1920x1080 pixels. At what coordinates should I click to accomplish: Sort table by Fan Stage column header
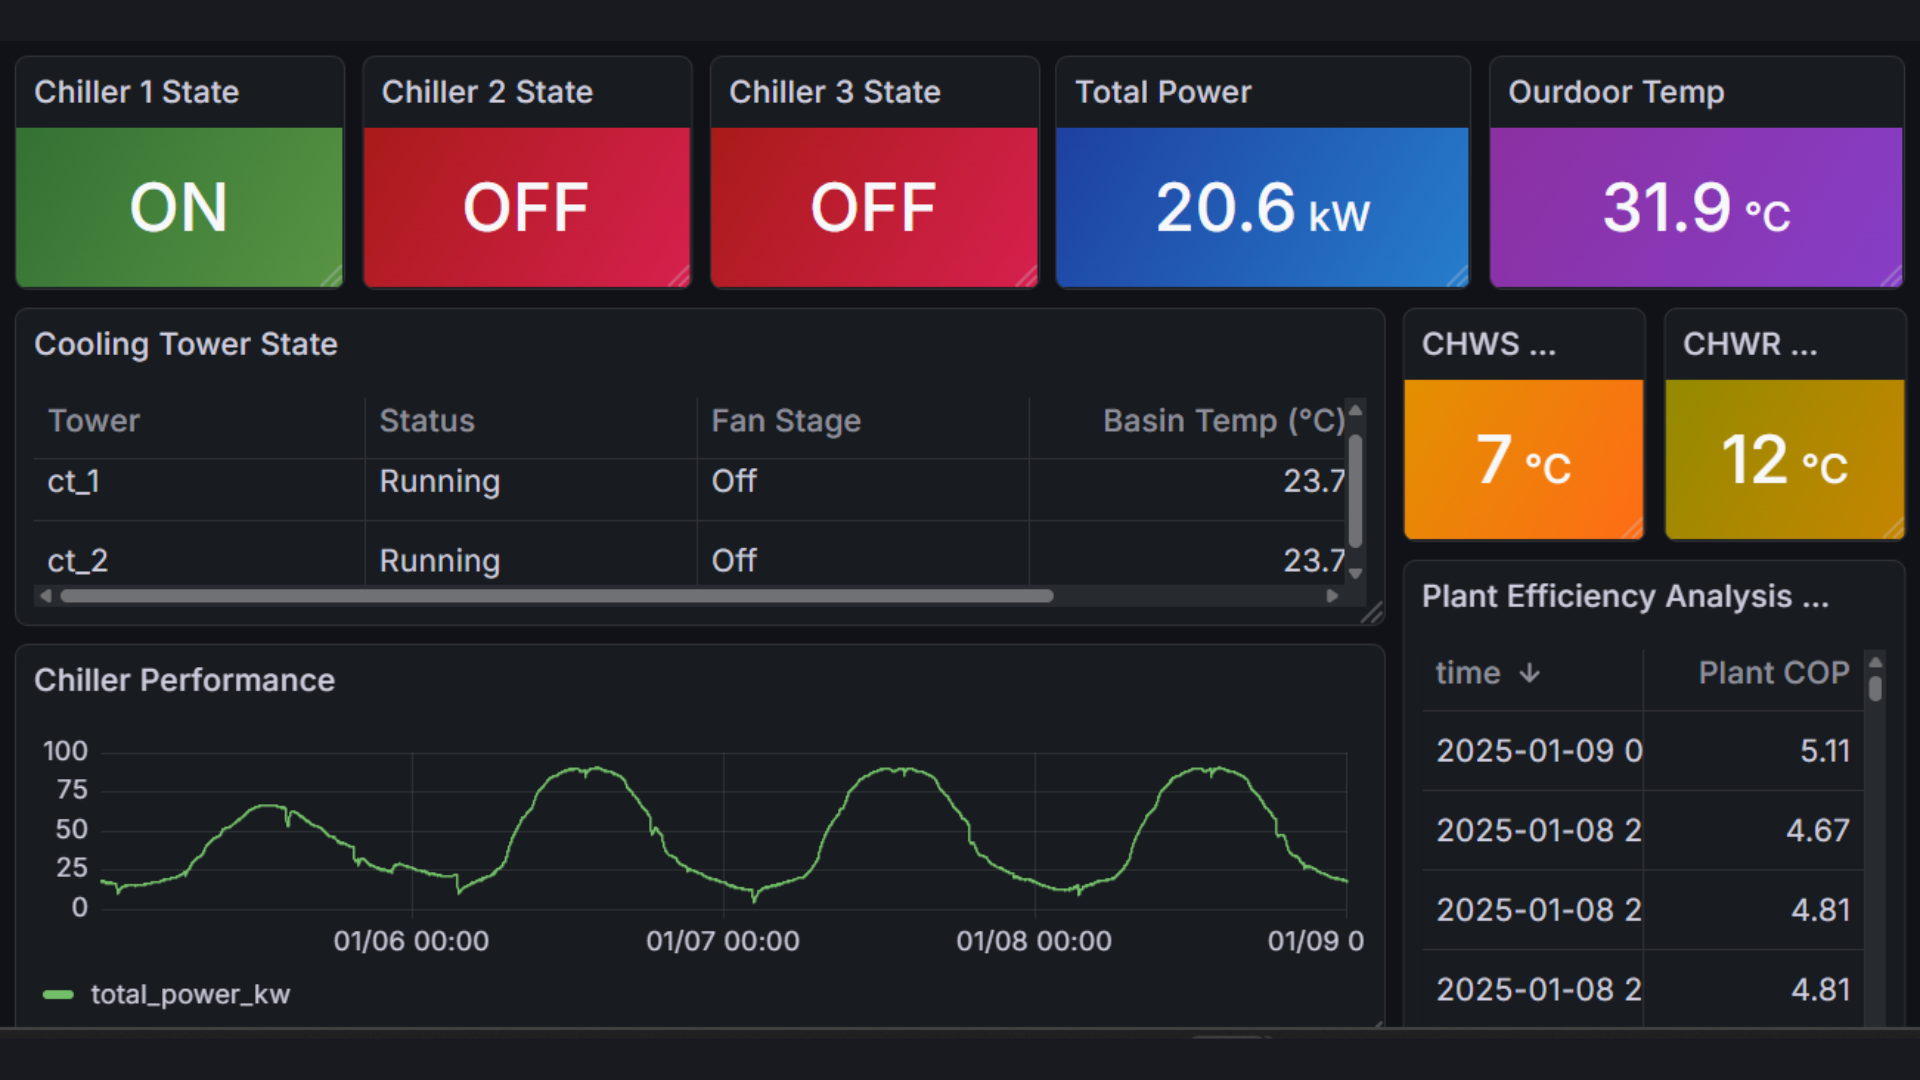pos(785,421)
